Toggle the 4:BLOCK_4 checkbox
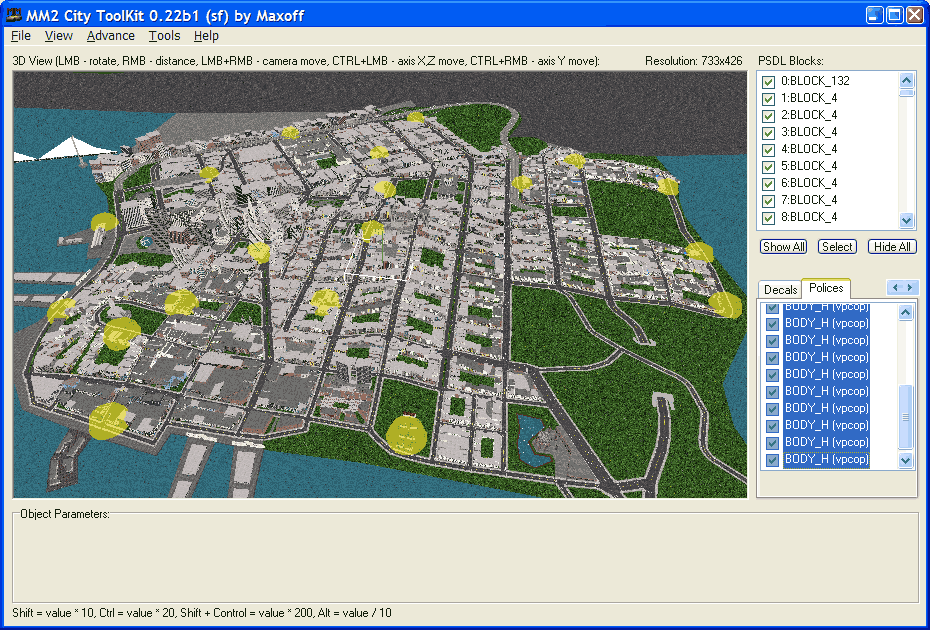Image resolution: width=930 pixels, height=630 pixels. click(x=769, y=149)
